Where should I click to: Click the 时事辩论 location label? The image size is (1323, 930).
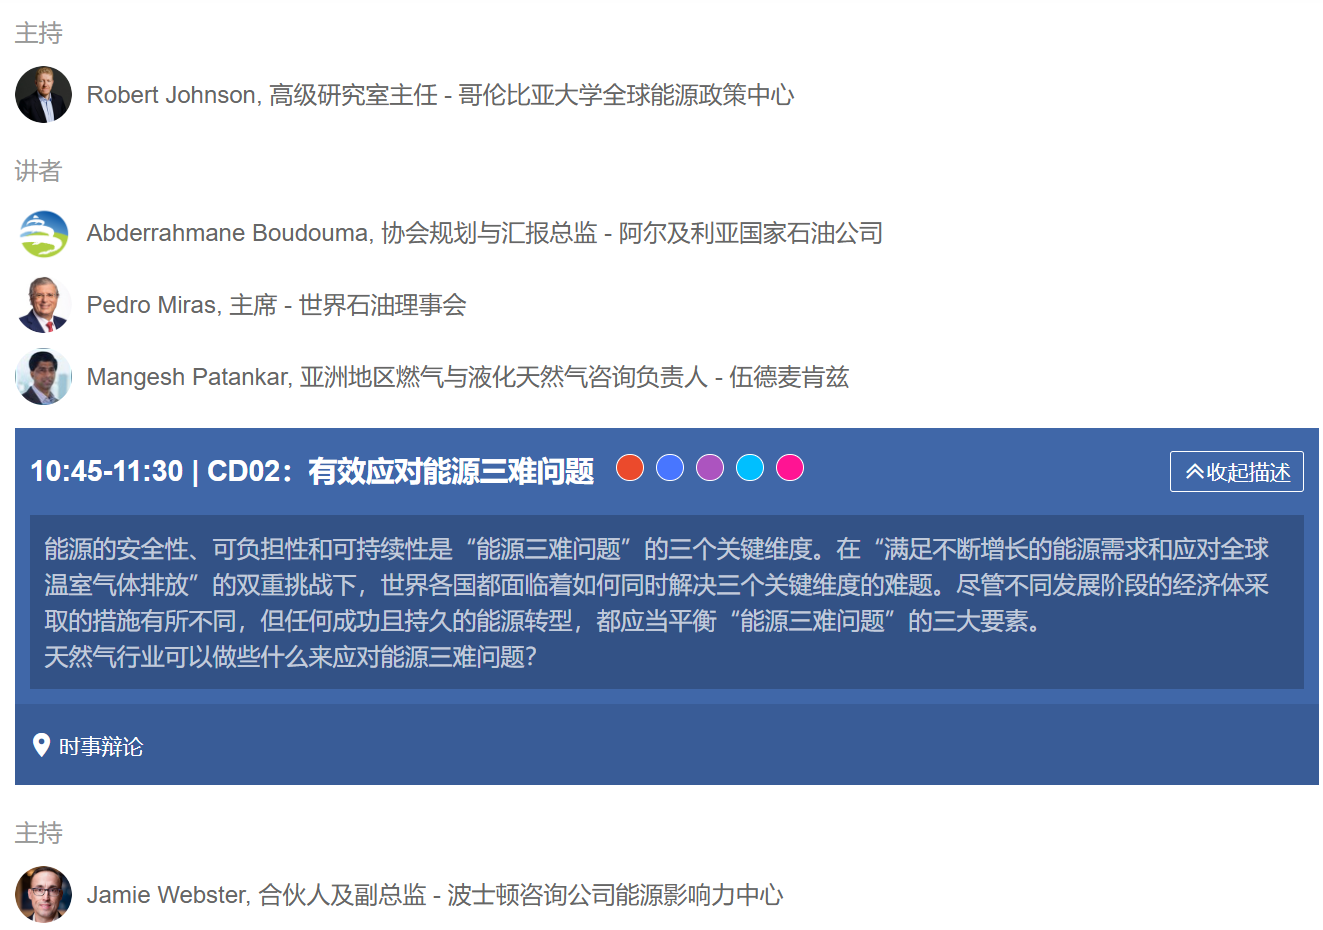(x=101, y=747)
